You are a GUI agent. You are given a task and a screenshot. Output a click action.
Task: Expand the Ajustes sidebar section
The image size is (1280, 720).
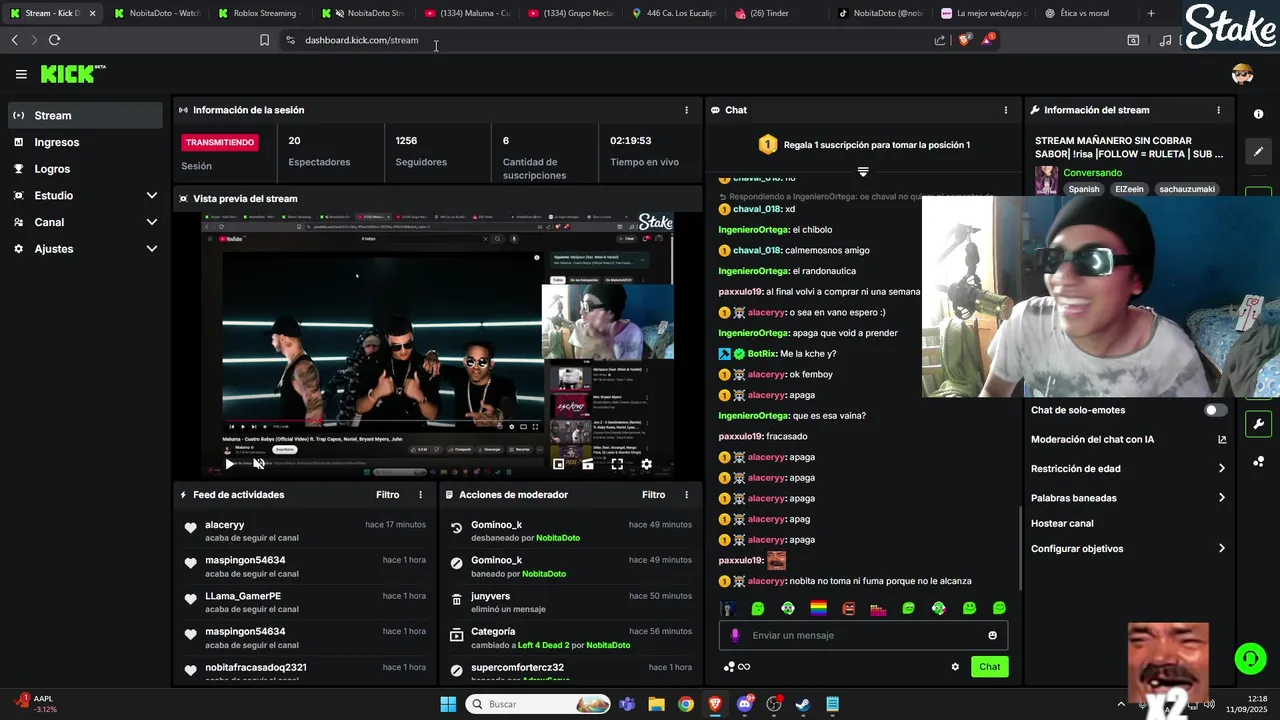coord(85,249)
